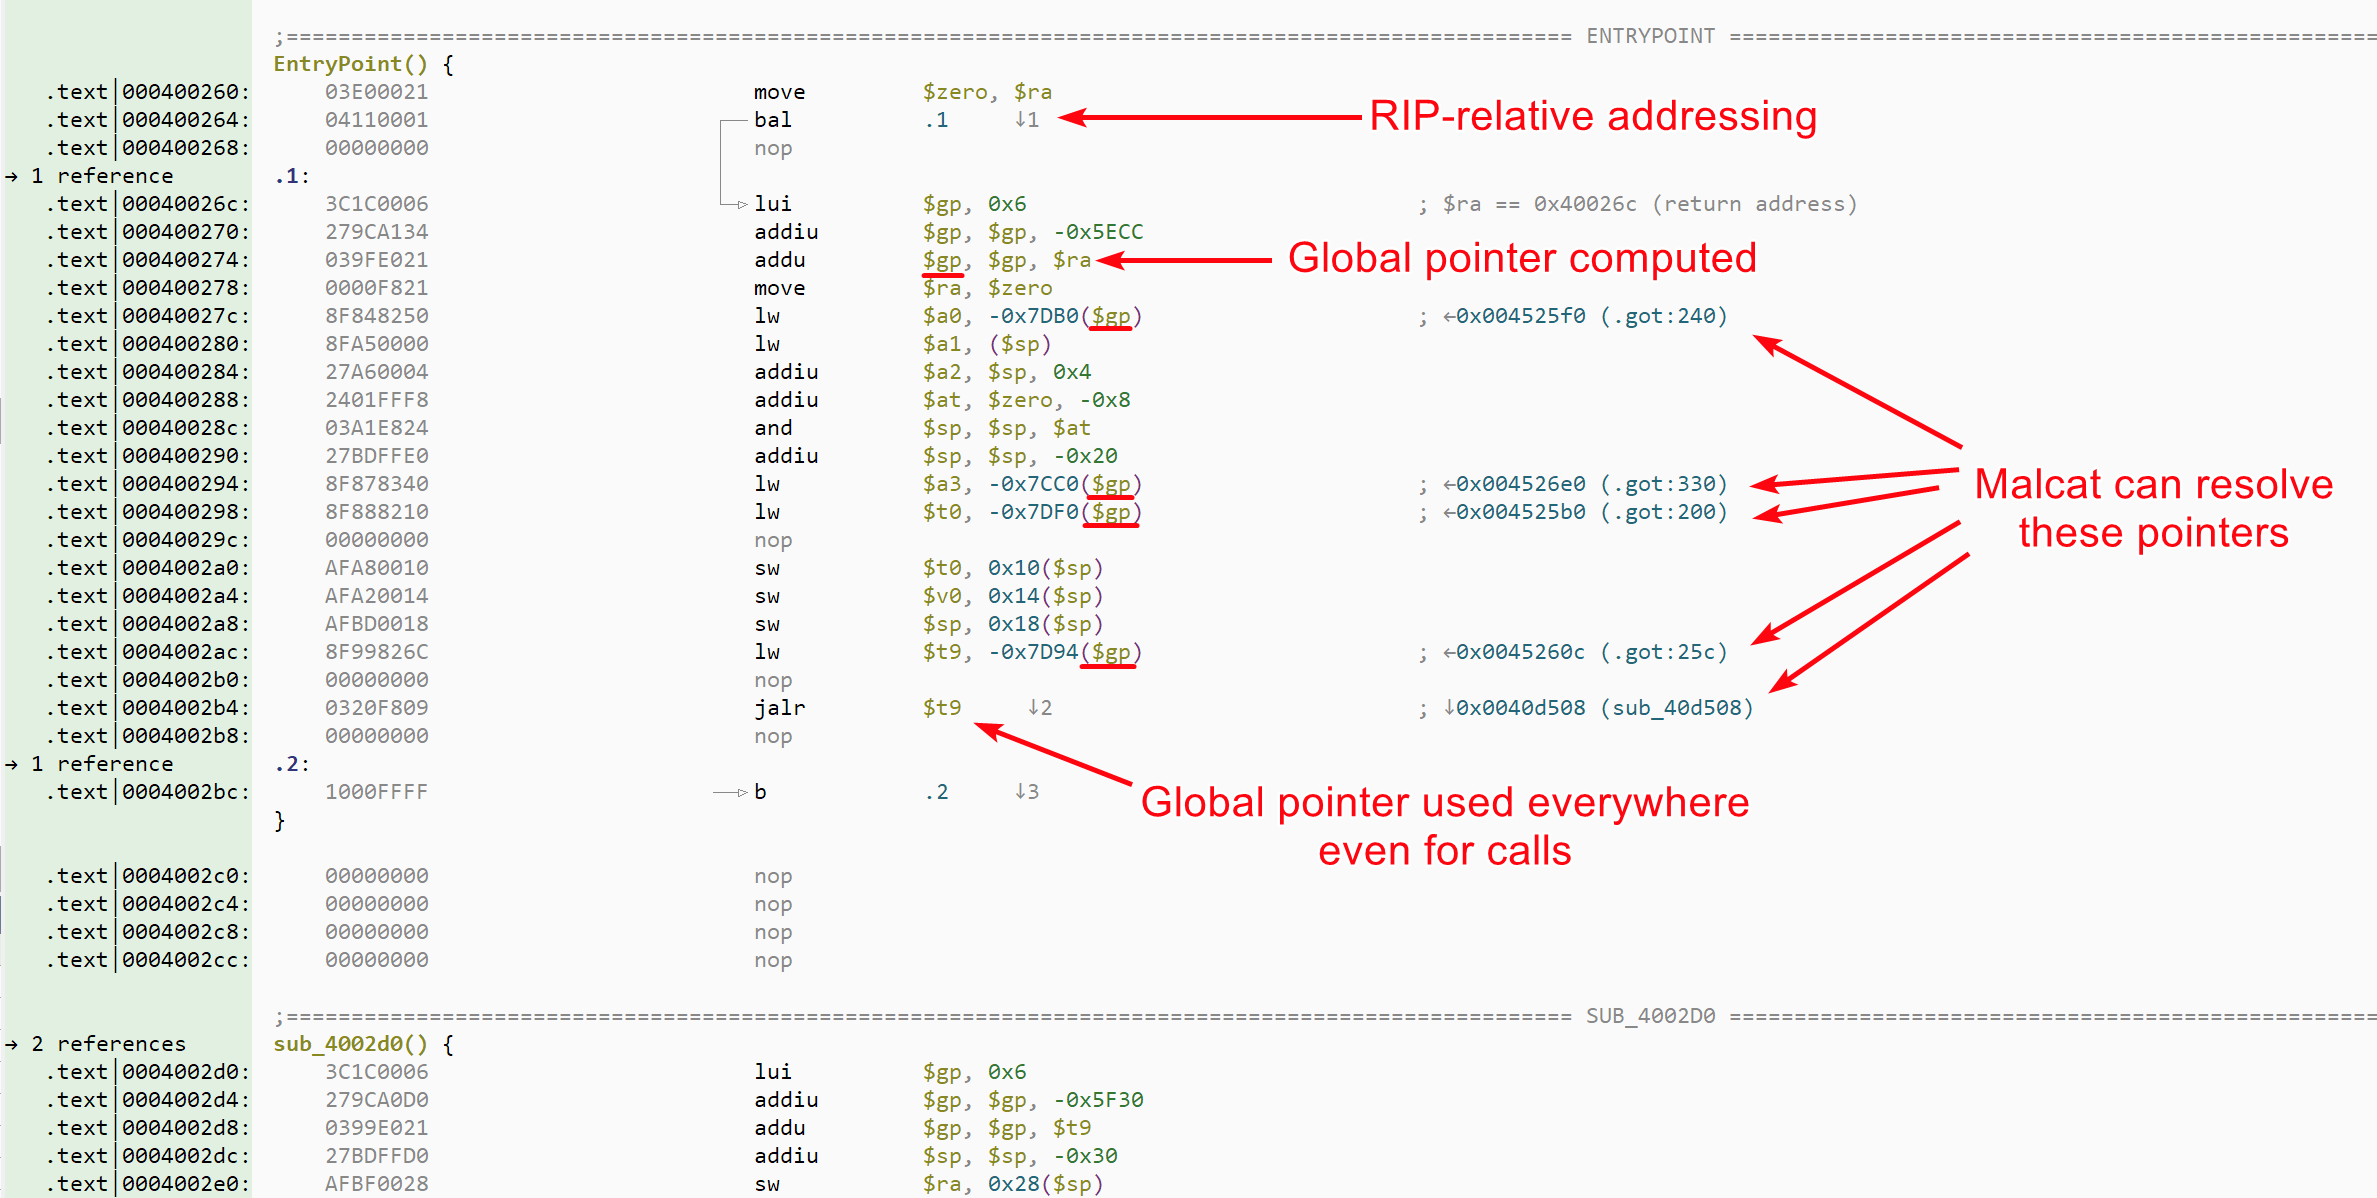Select address 000400294
The width and height of the screenshot is (2377, 1198).
[185, 484]
